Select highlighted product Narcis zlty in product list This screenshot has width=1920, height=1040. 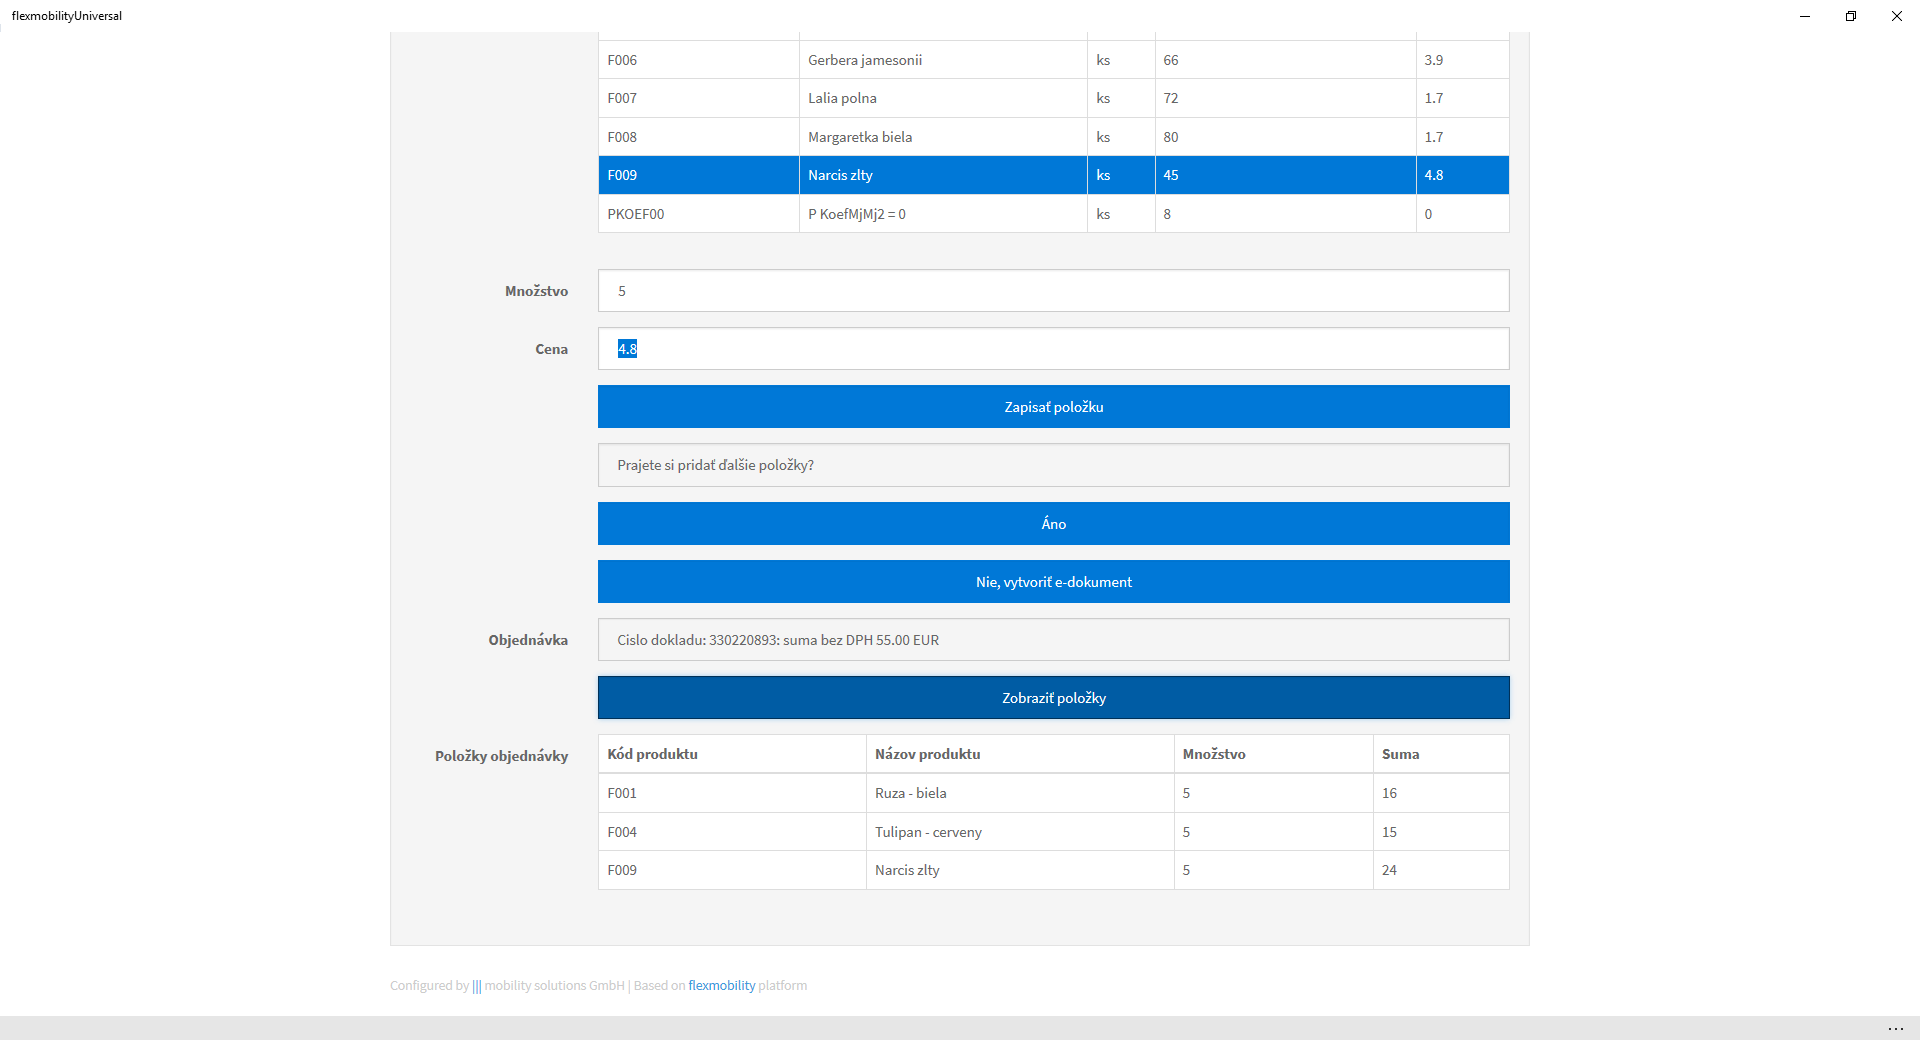(1053, 175)
